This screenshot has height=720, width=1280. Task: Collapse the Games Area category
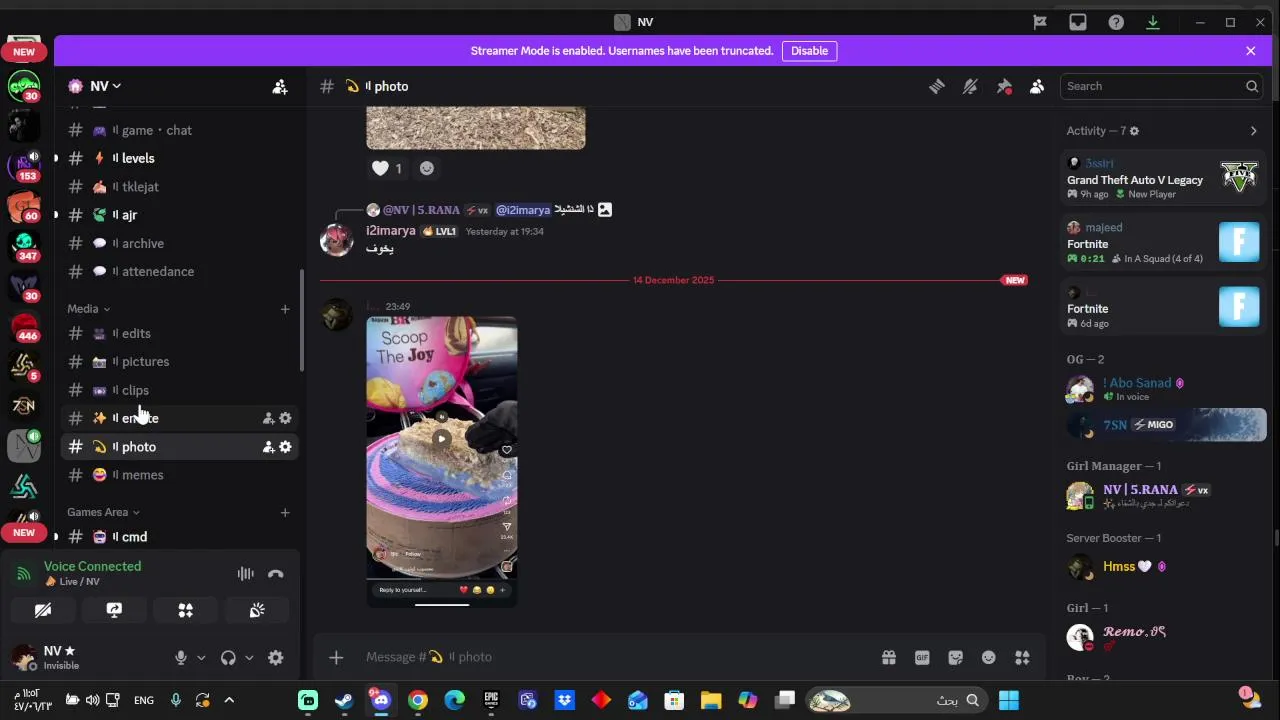pyautogui.click(x=103, y=512)
